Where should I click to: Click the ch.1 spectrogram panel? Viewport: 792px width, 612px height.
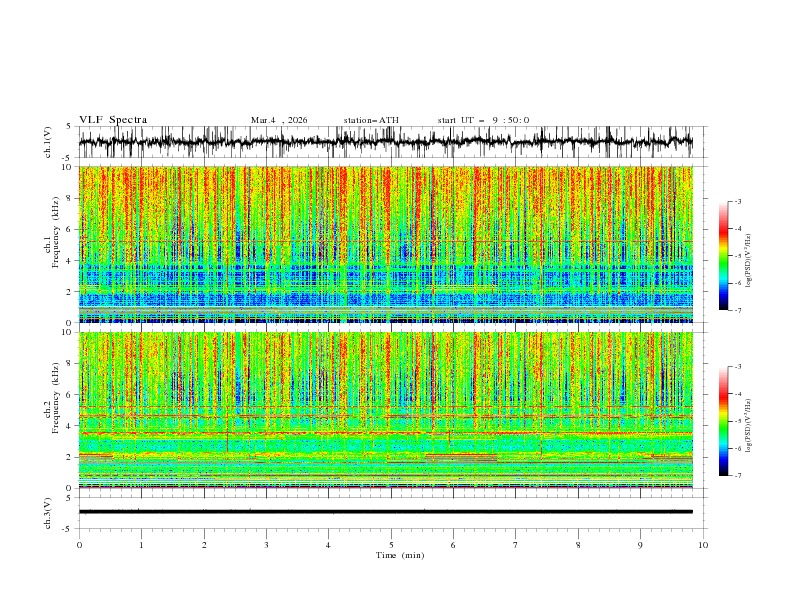tap(385, 244)
